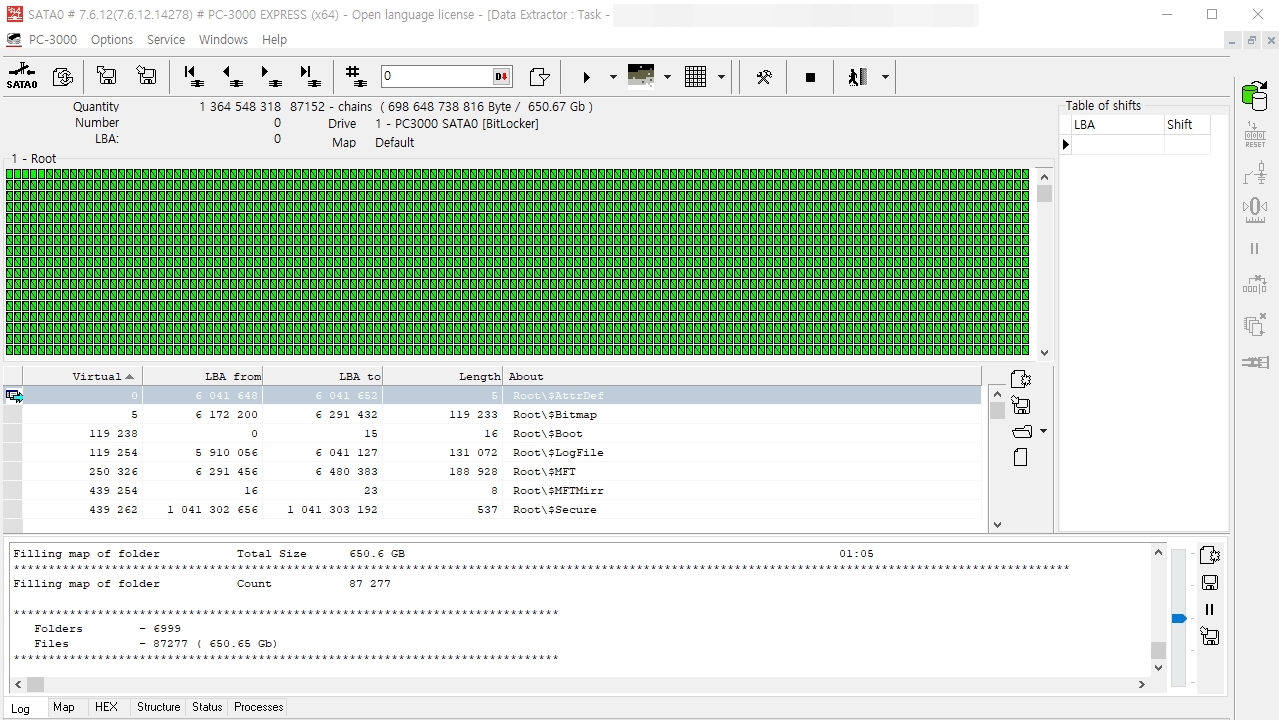Screen dimensions: 1279x720
Task: Switch to the Structure tab
Action: point(158,707)
